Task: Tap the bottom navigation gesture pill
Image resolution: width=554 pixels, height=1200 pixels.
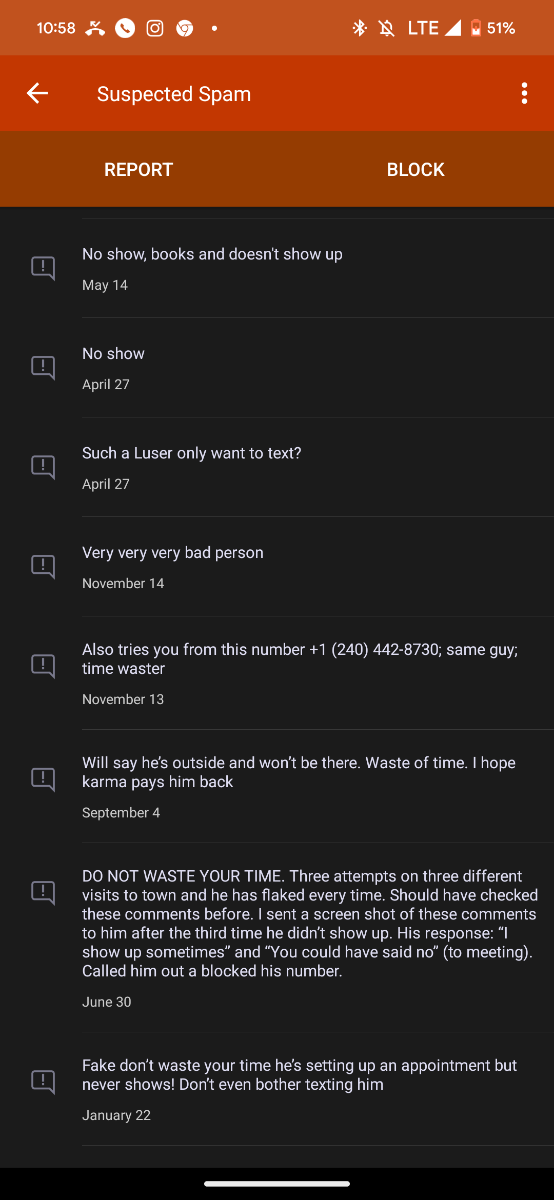Action: 277,1184
